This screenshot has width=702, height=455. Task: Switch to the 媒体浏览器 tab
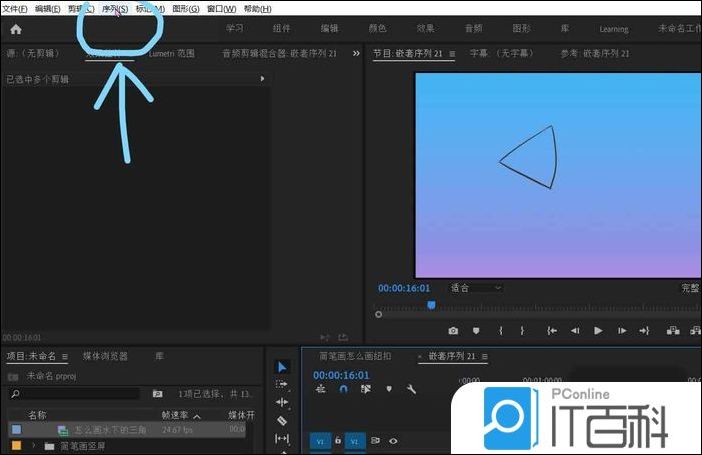click(x=105, y=355)
